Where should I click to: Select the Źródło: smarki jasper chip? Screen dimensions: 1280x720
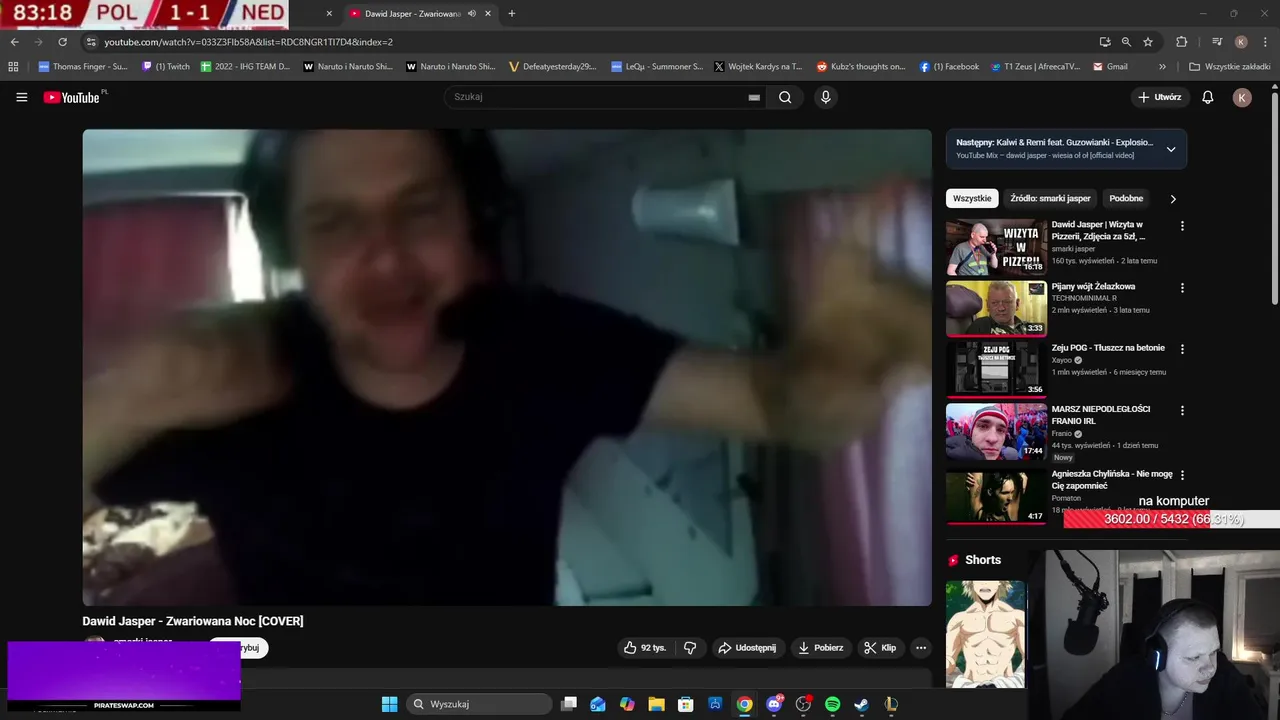click(1050, 198)
